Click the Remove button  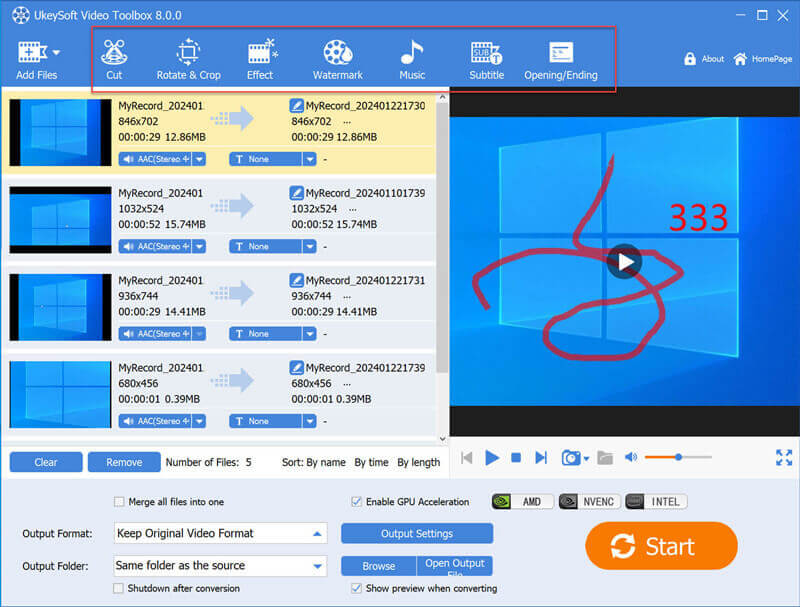[x=124, y=462]
